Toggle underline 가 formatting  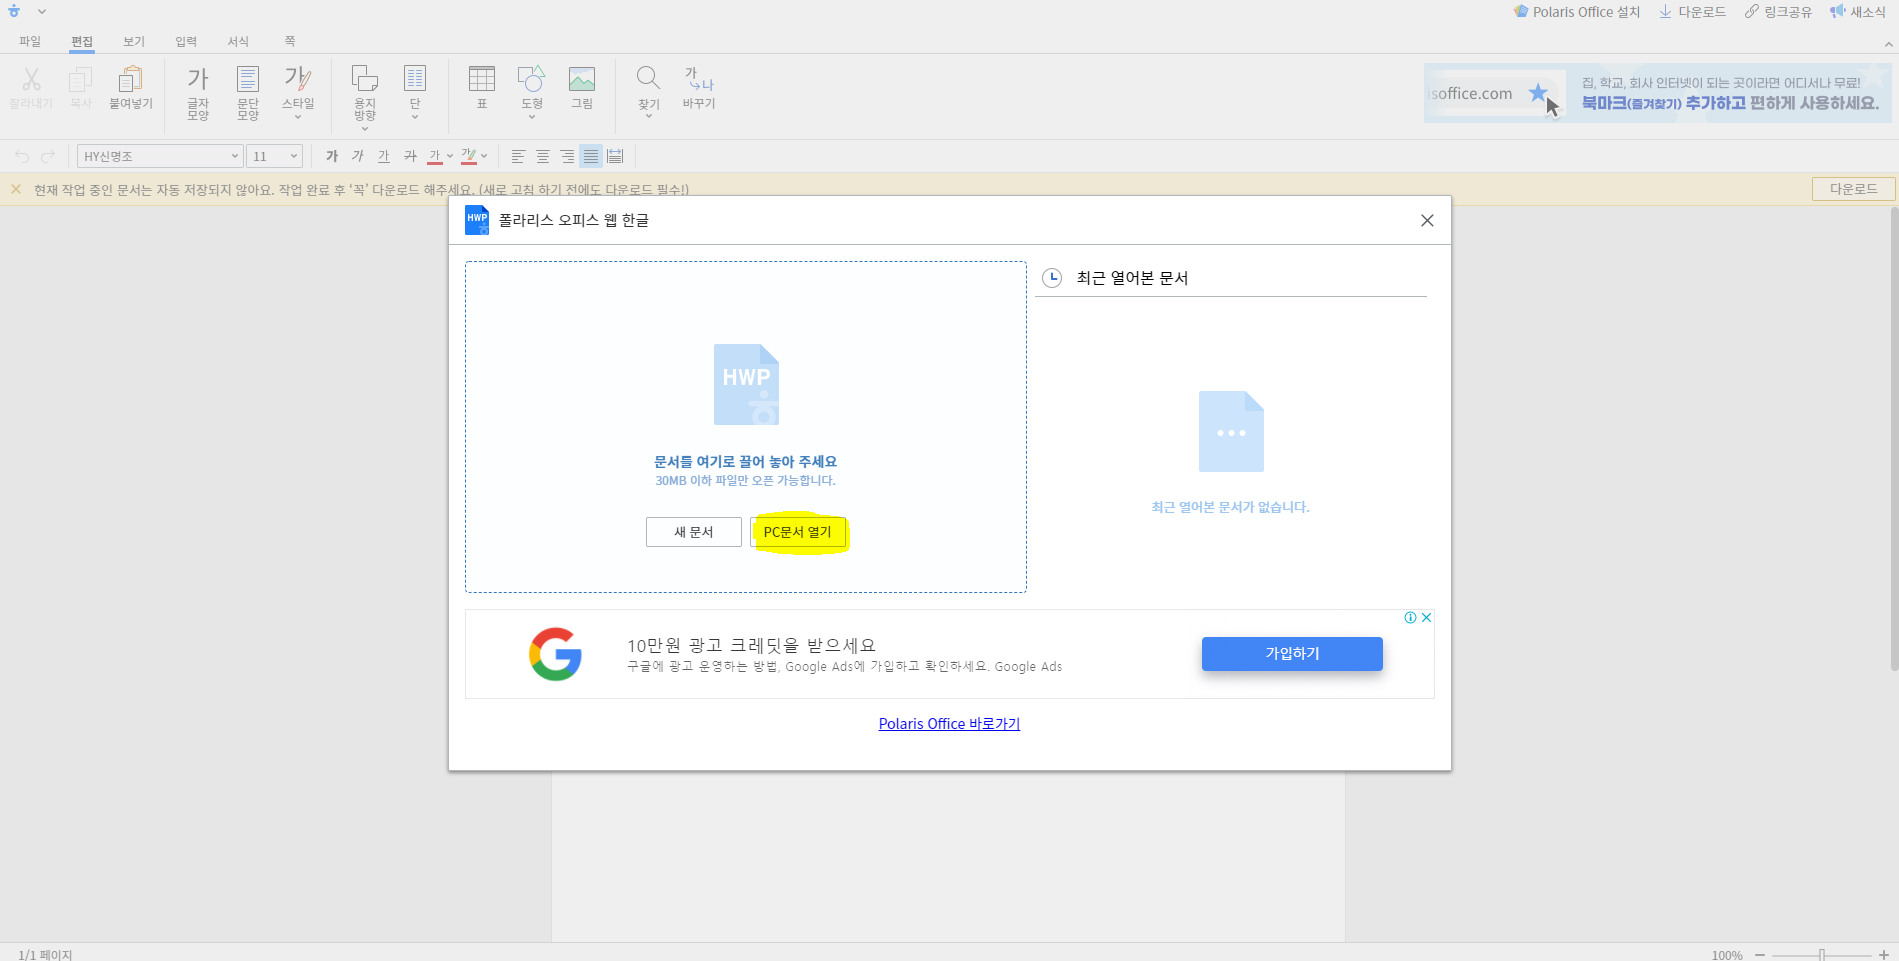coord(384,156)
